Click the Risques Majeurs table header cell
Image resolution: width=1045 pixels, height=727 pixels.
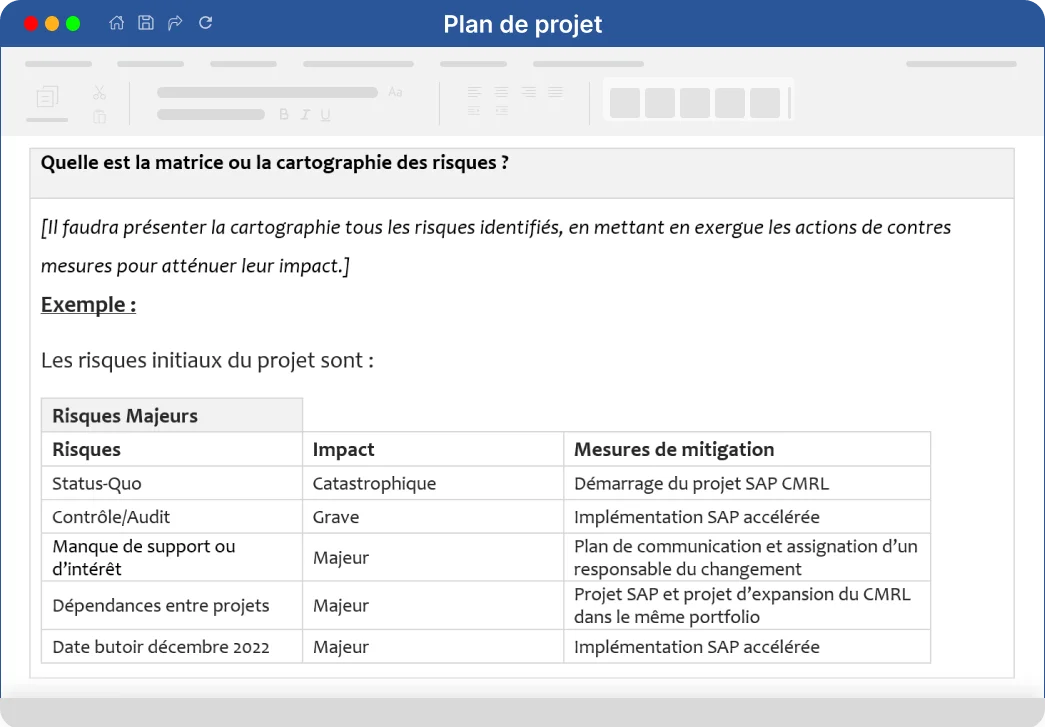124,415
